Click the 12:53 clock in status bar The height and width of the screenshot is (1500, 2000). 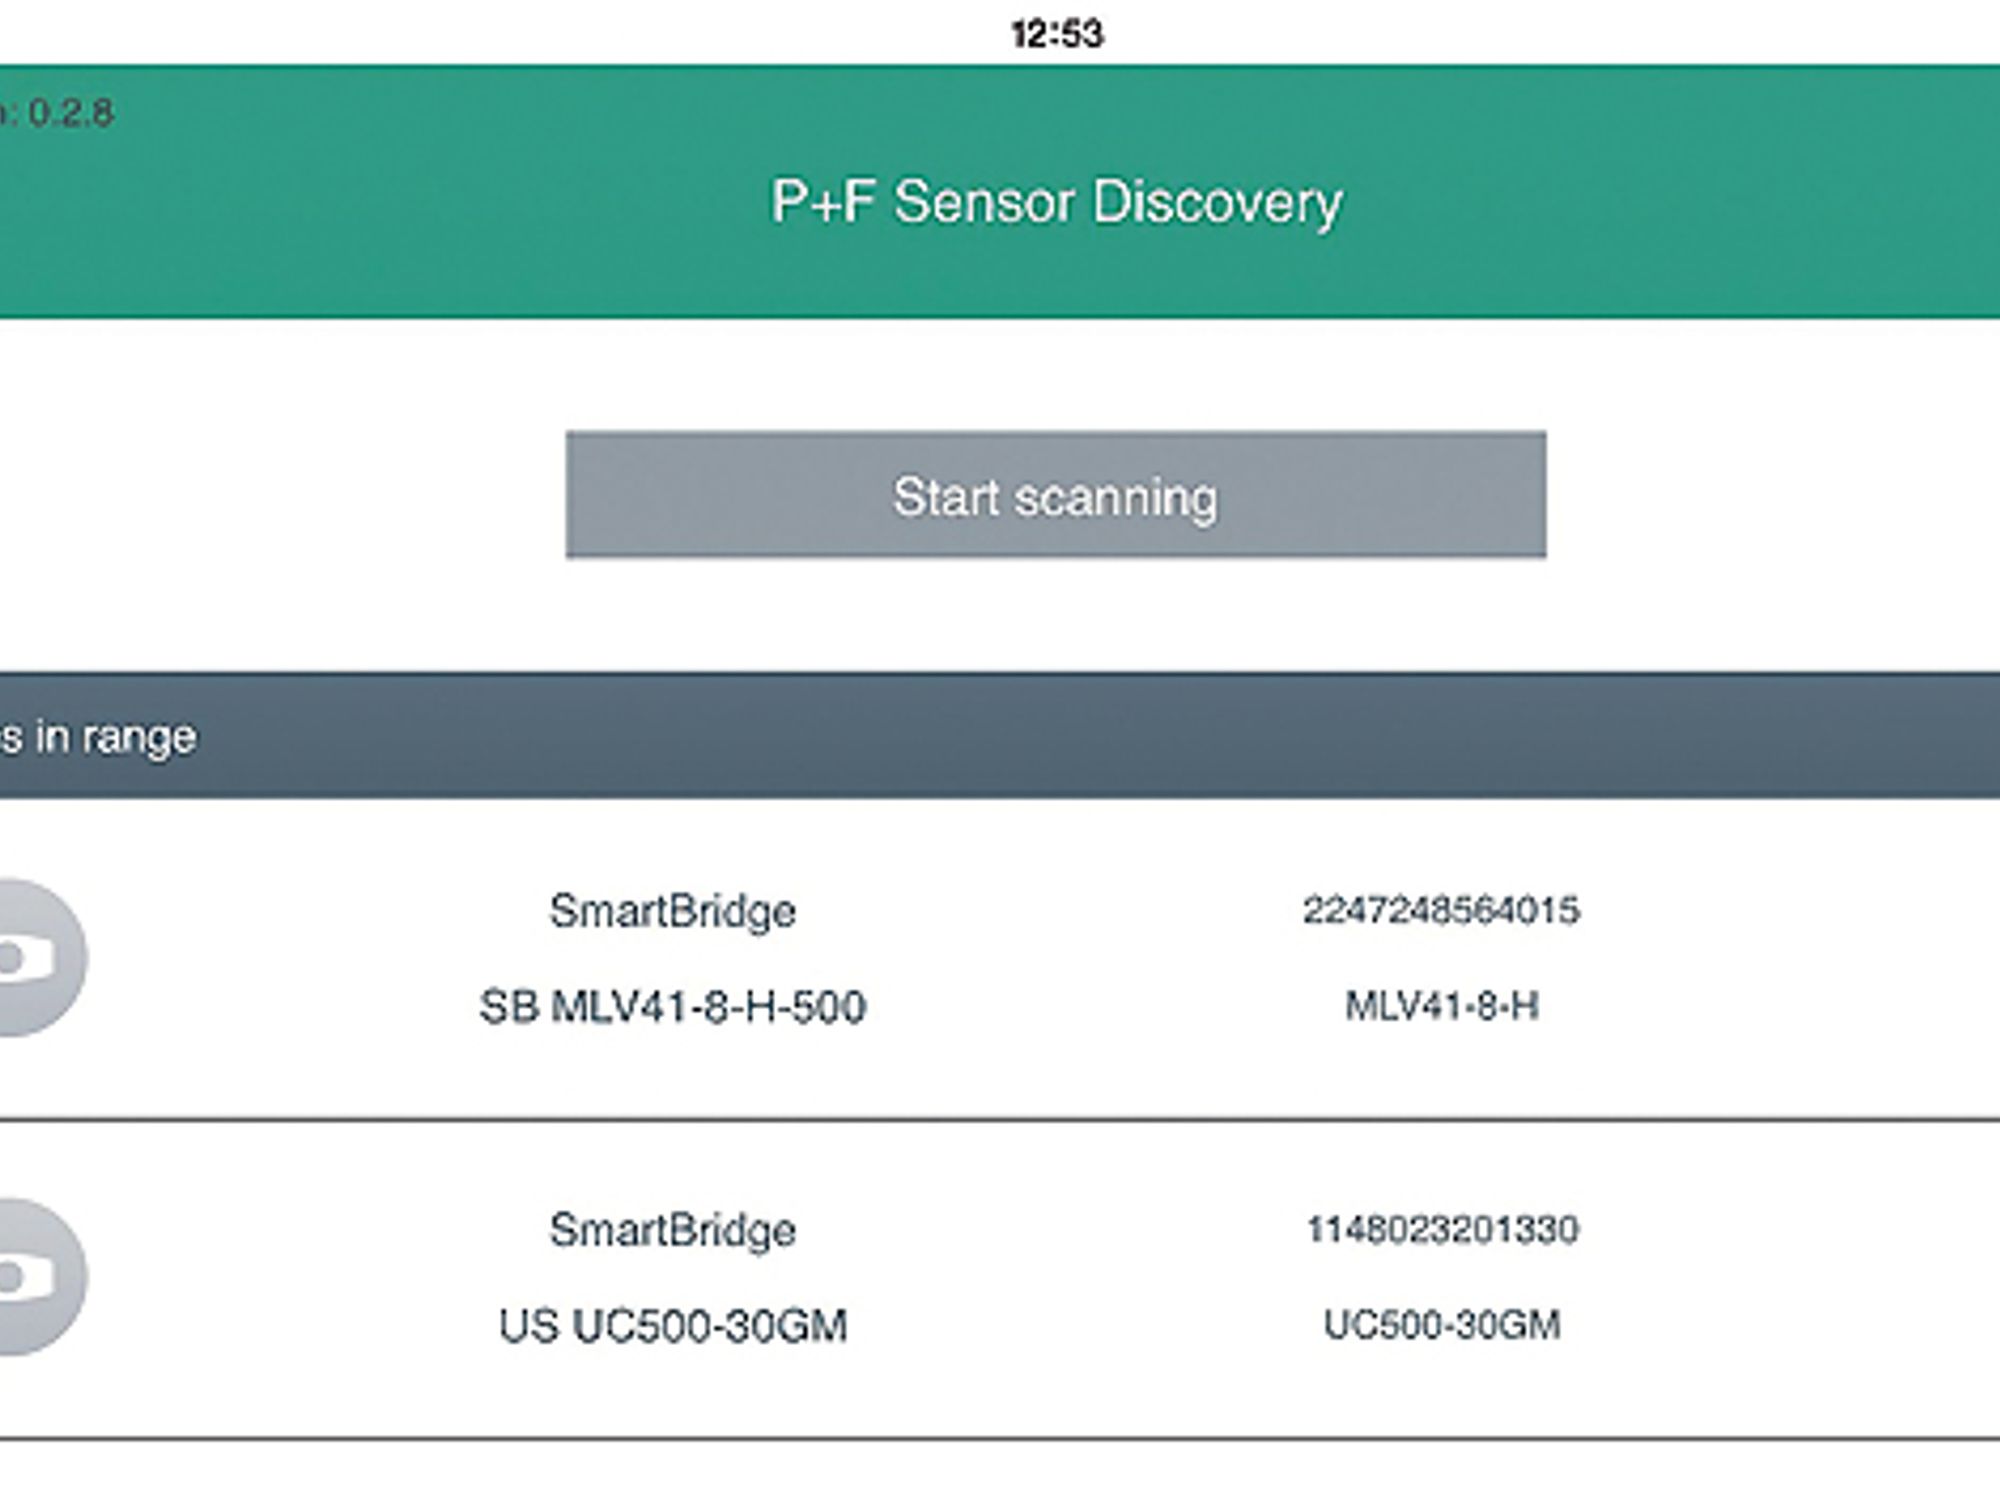(x=1057, y=35)
